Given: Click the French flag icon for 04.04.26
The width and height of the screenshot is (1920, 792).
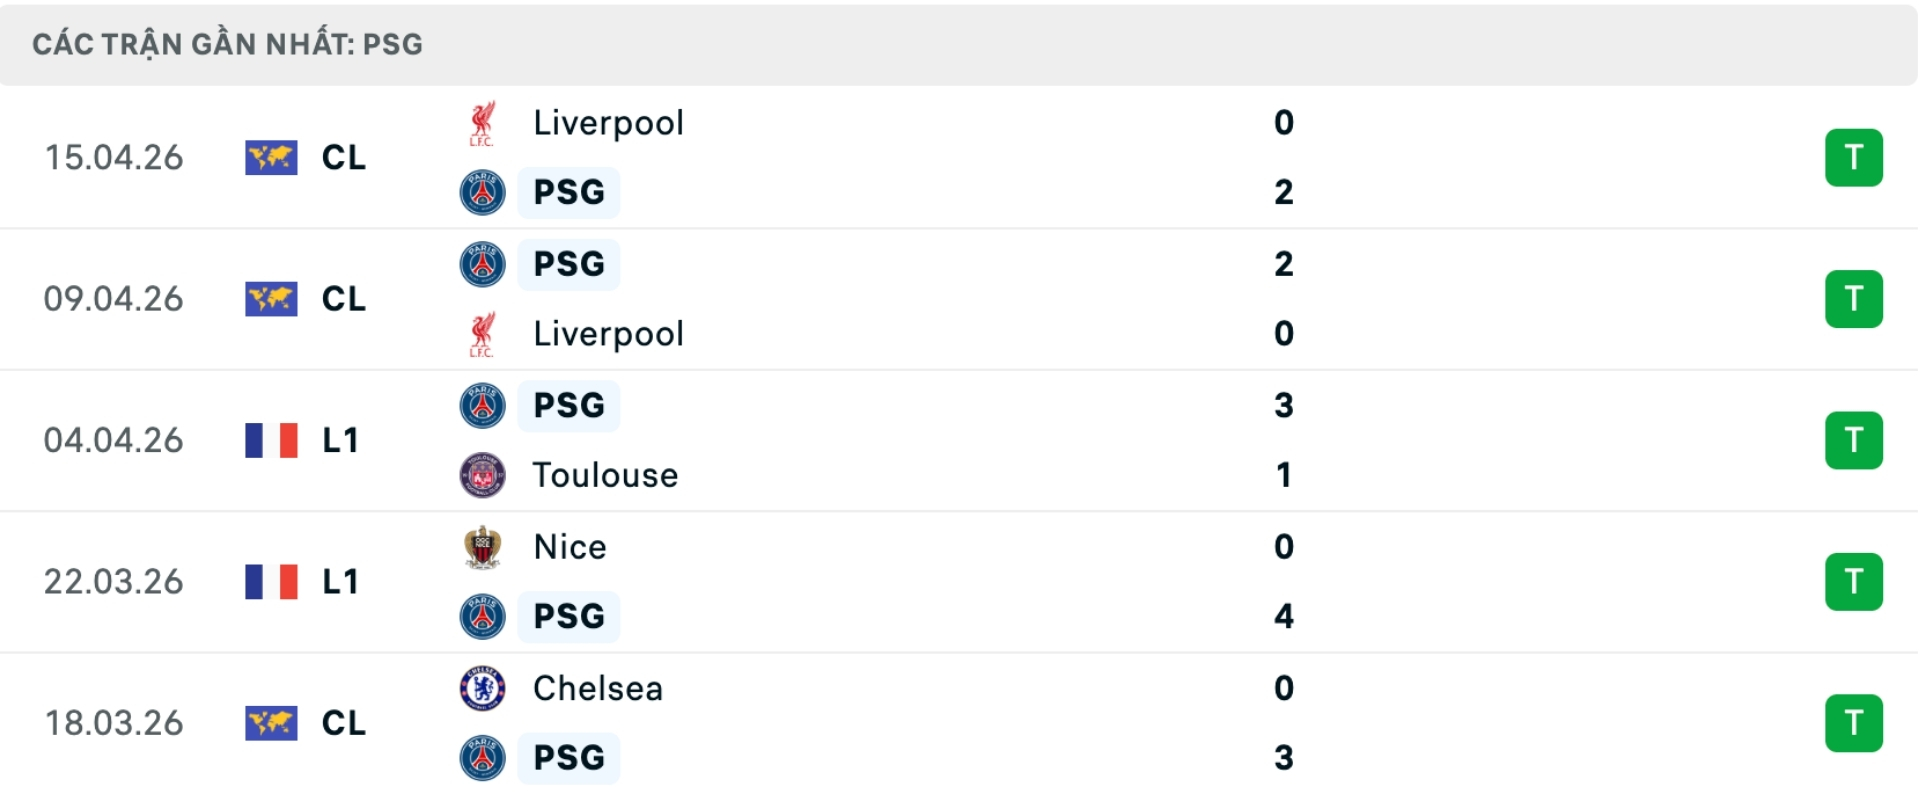Looking at the screenshot, I should pos(271,440).
